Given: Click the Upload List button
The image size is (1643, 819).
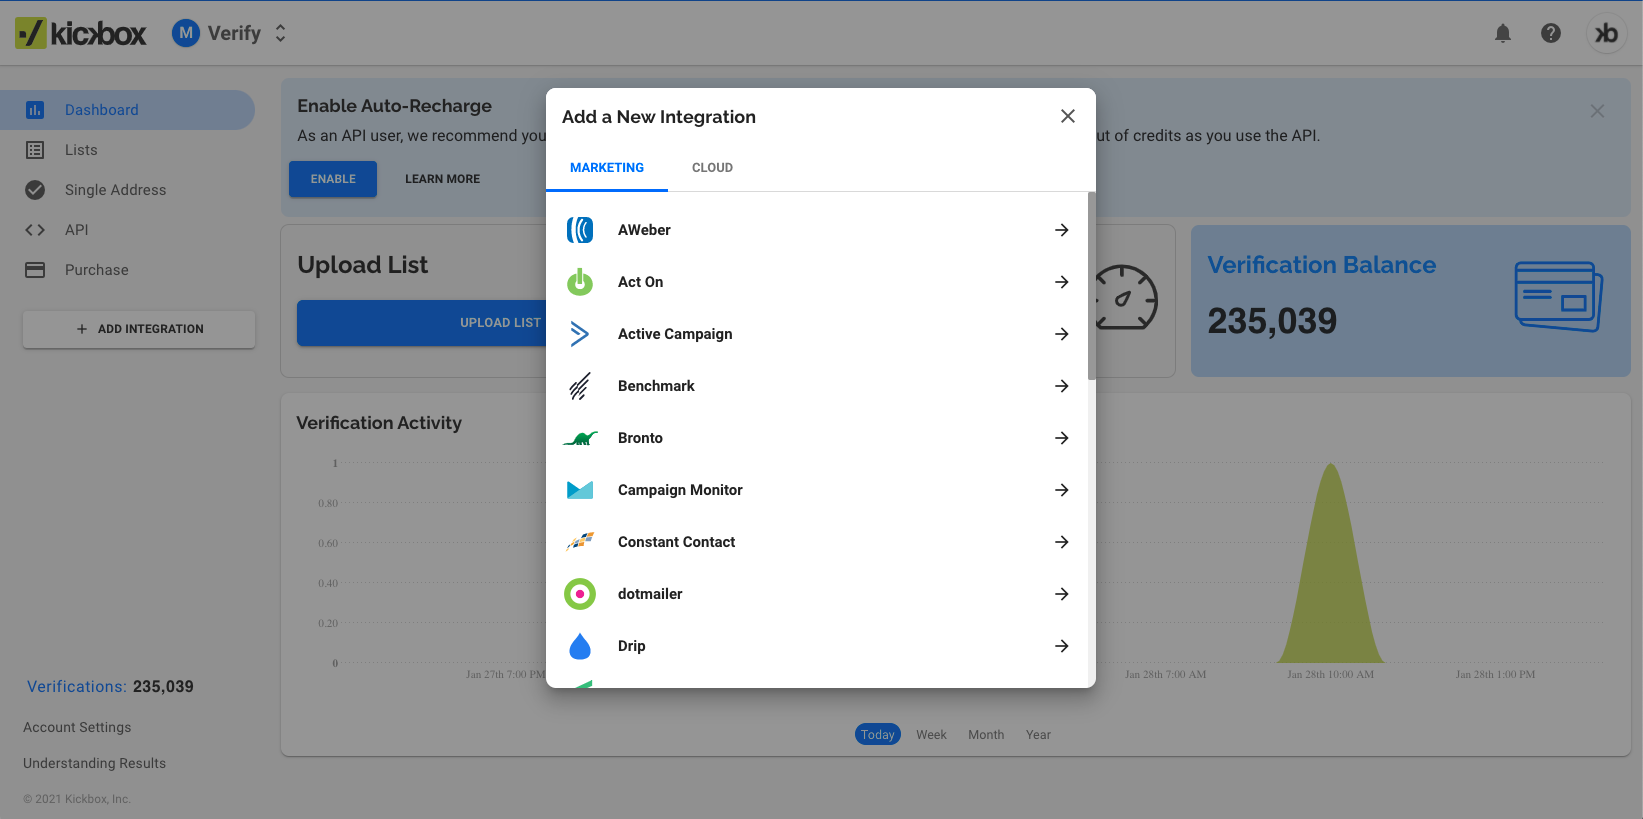Looking at the screenshot, I should [423, 323].
